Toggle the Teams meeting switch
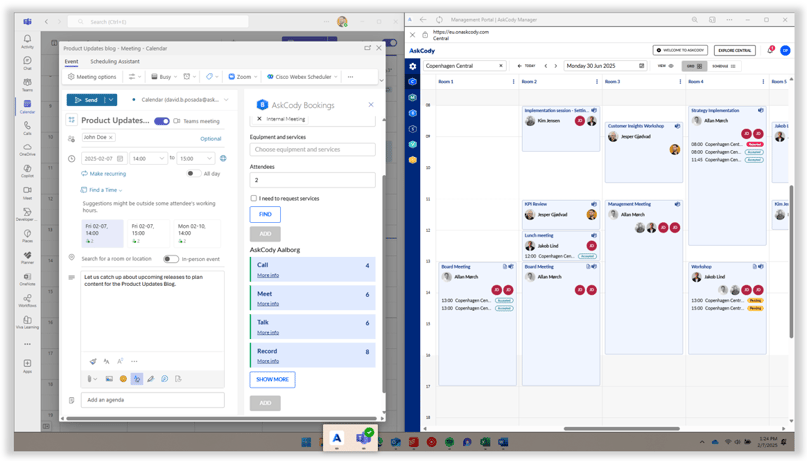This screenshot has height=461, width=807. coord(162,121)
